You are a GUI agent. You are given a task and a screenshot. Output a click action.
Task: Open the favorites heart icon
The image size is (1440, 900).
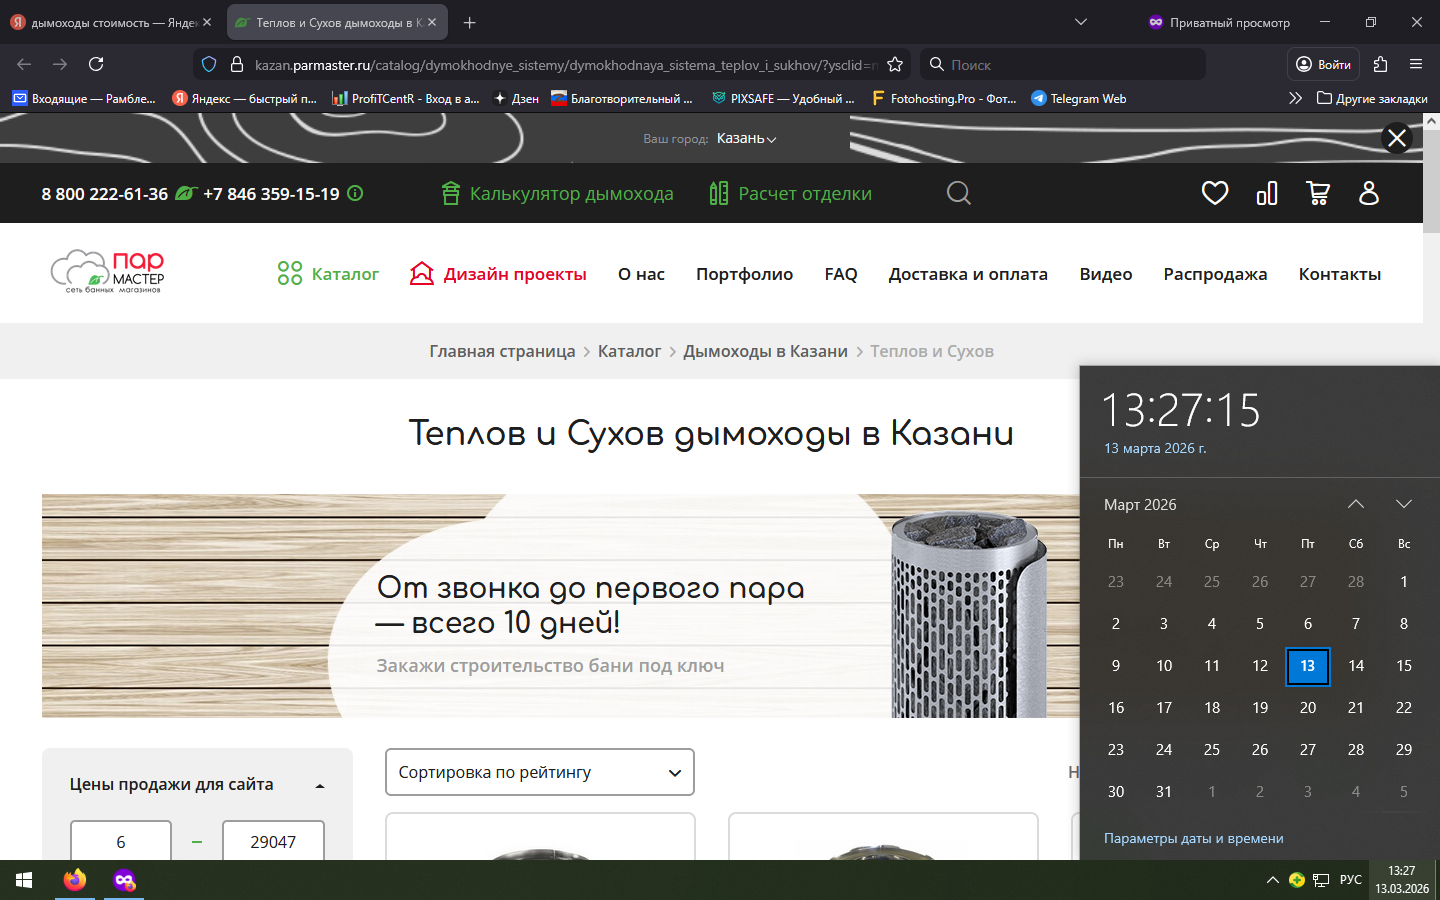pyautogui.click(x=1214, y=193)
